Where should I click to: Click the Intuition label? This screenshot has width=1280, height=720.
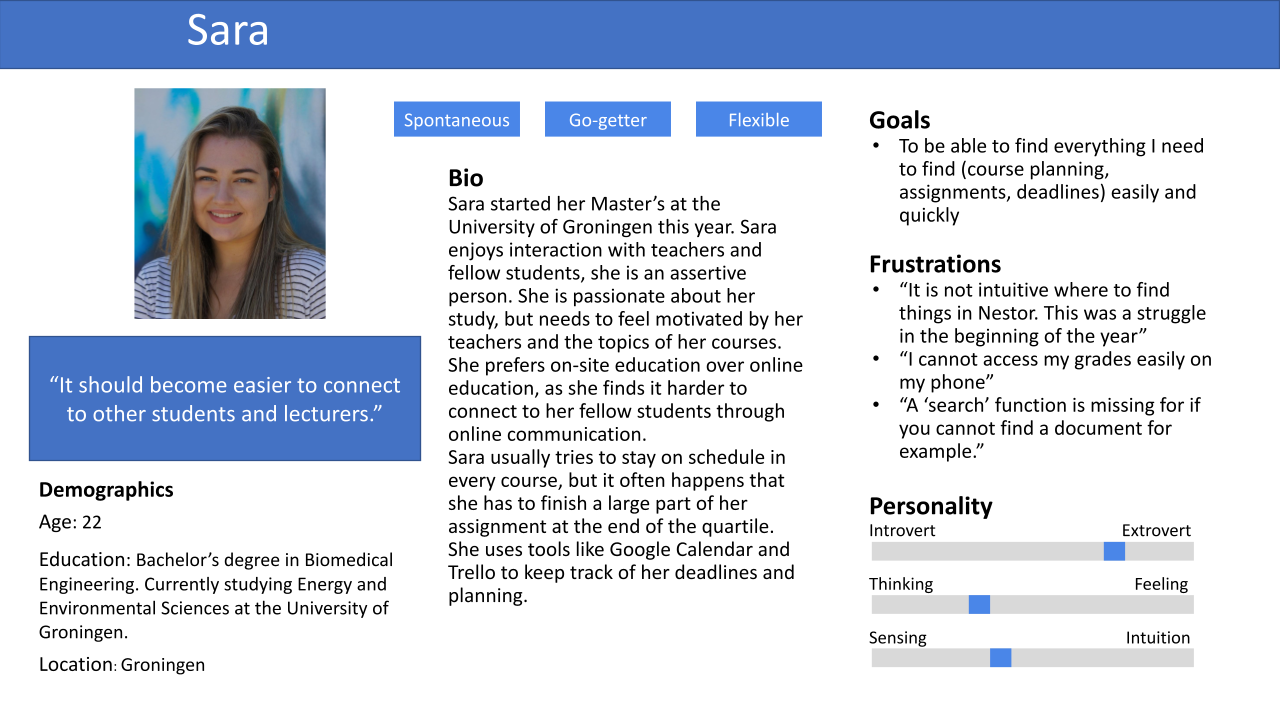coord(1158,638)
